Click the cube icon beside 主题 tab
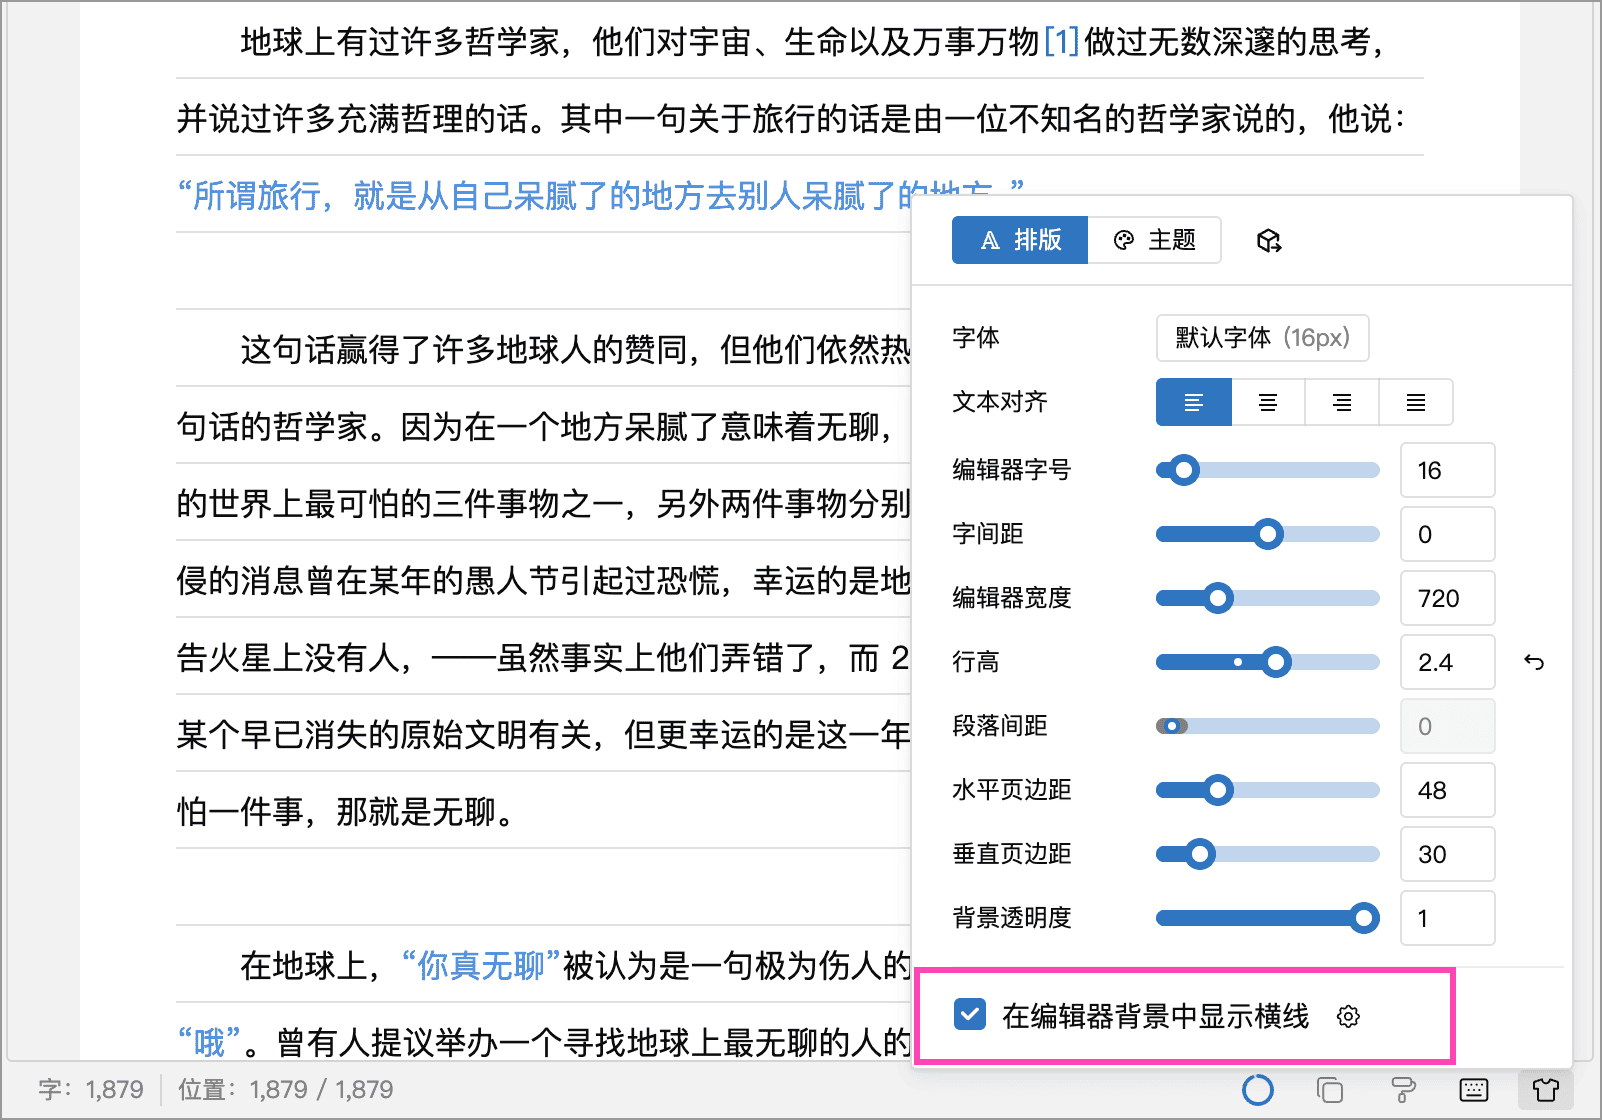The height and width of the screenshot is (1120, 1602). pos(1269,241)
